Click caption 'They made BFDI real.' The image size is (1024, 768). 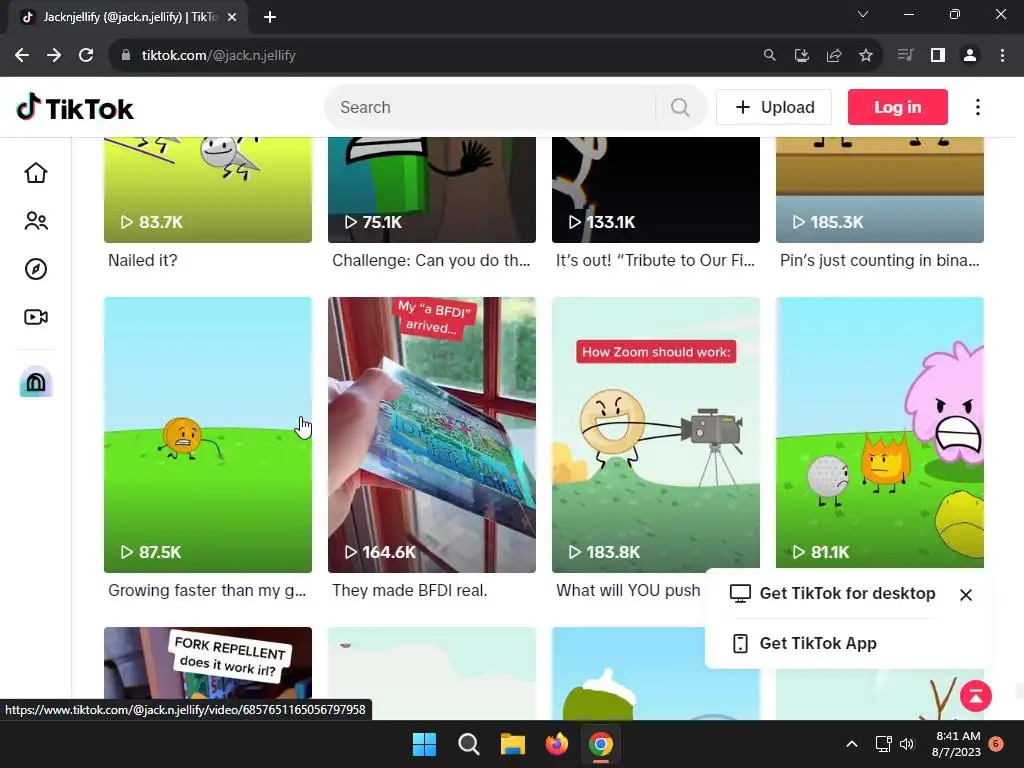click(x=409, y=590)
